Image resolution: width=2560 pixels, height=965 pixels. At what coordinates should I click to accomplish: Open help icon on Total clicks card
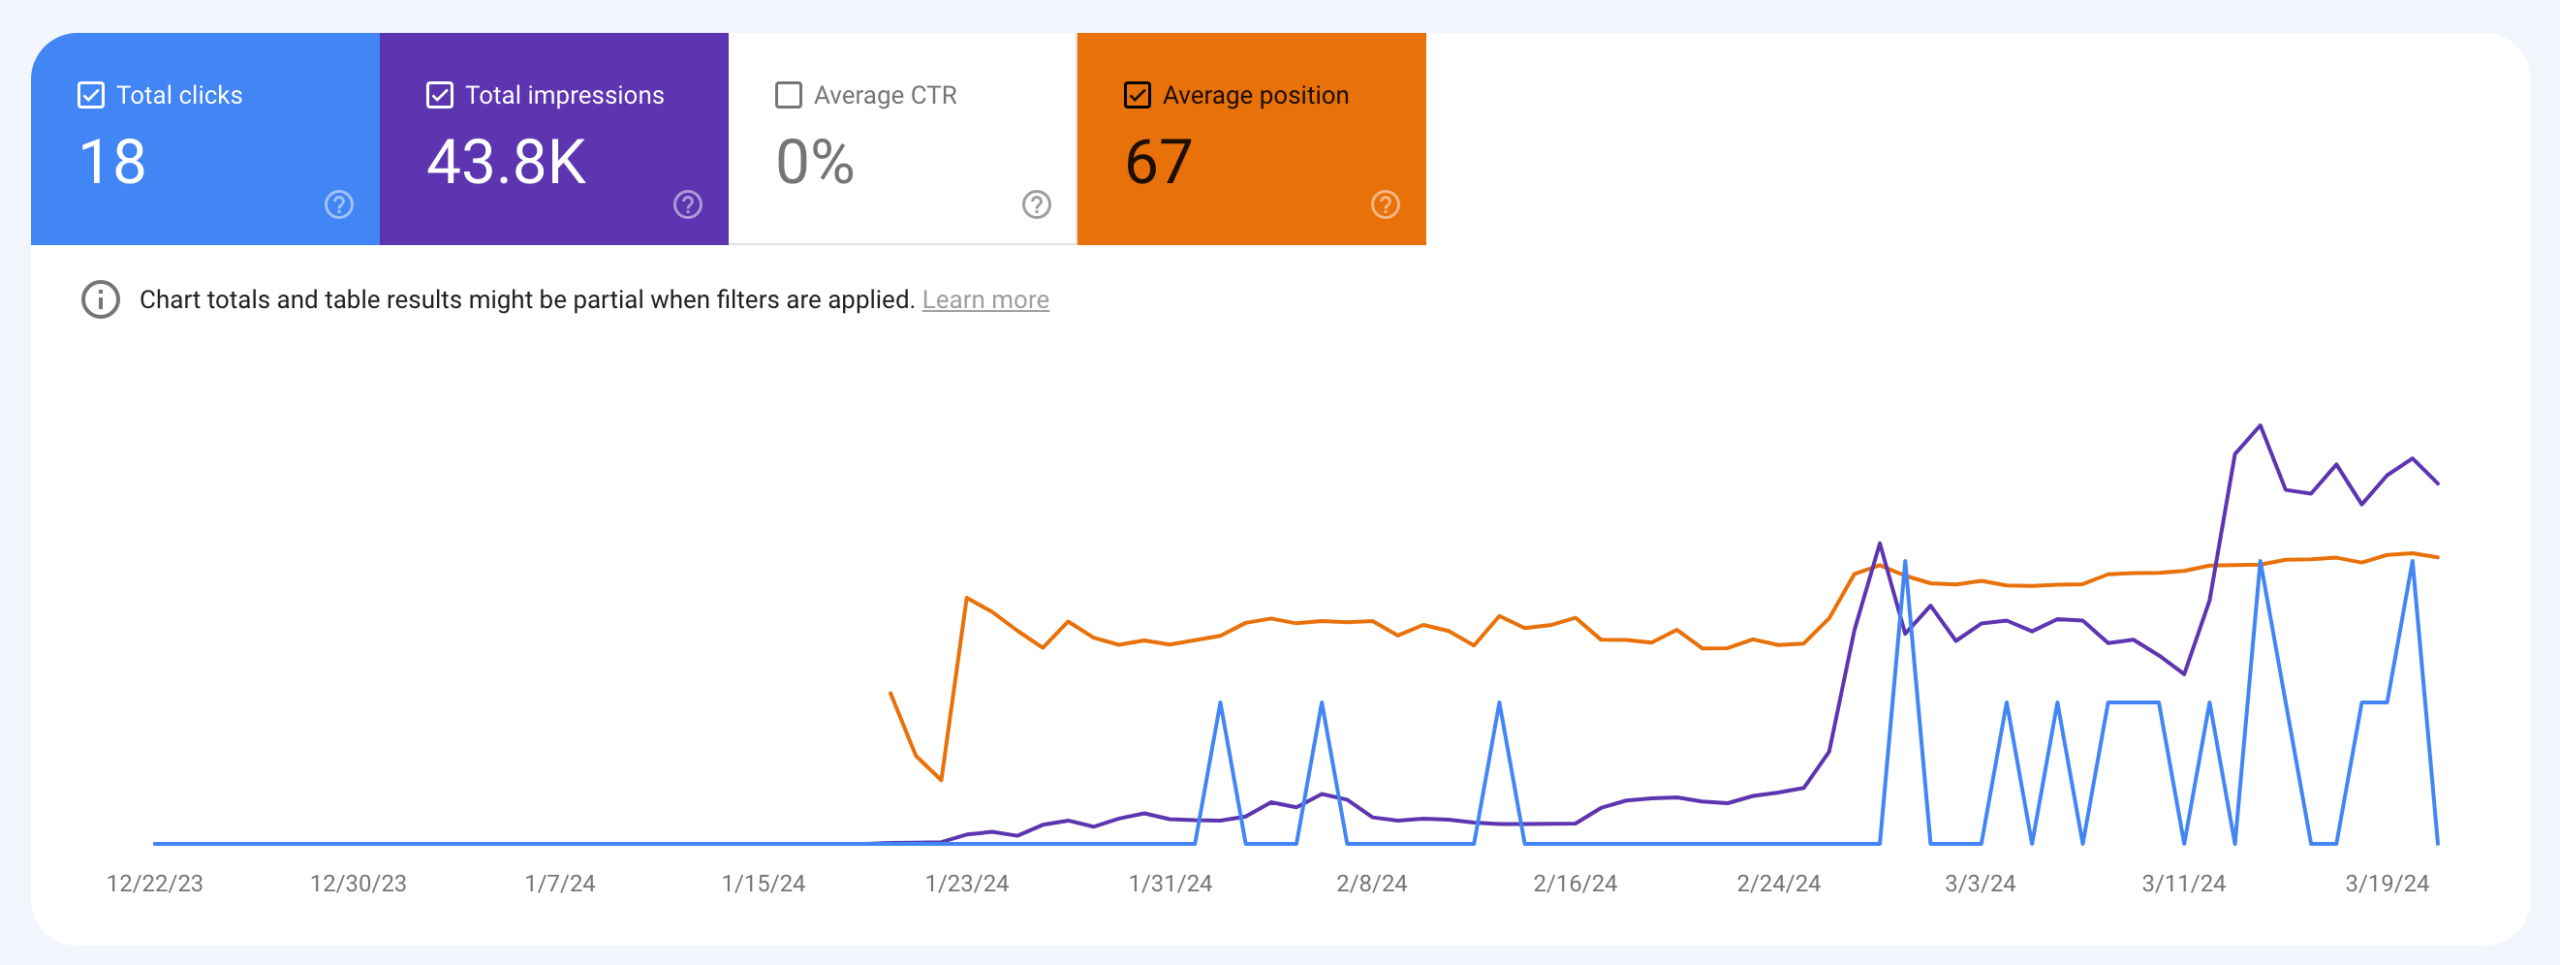pos(339,205)
